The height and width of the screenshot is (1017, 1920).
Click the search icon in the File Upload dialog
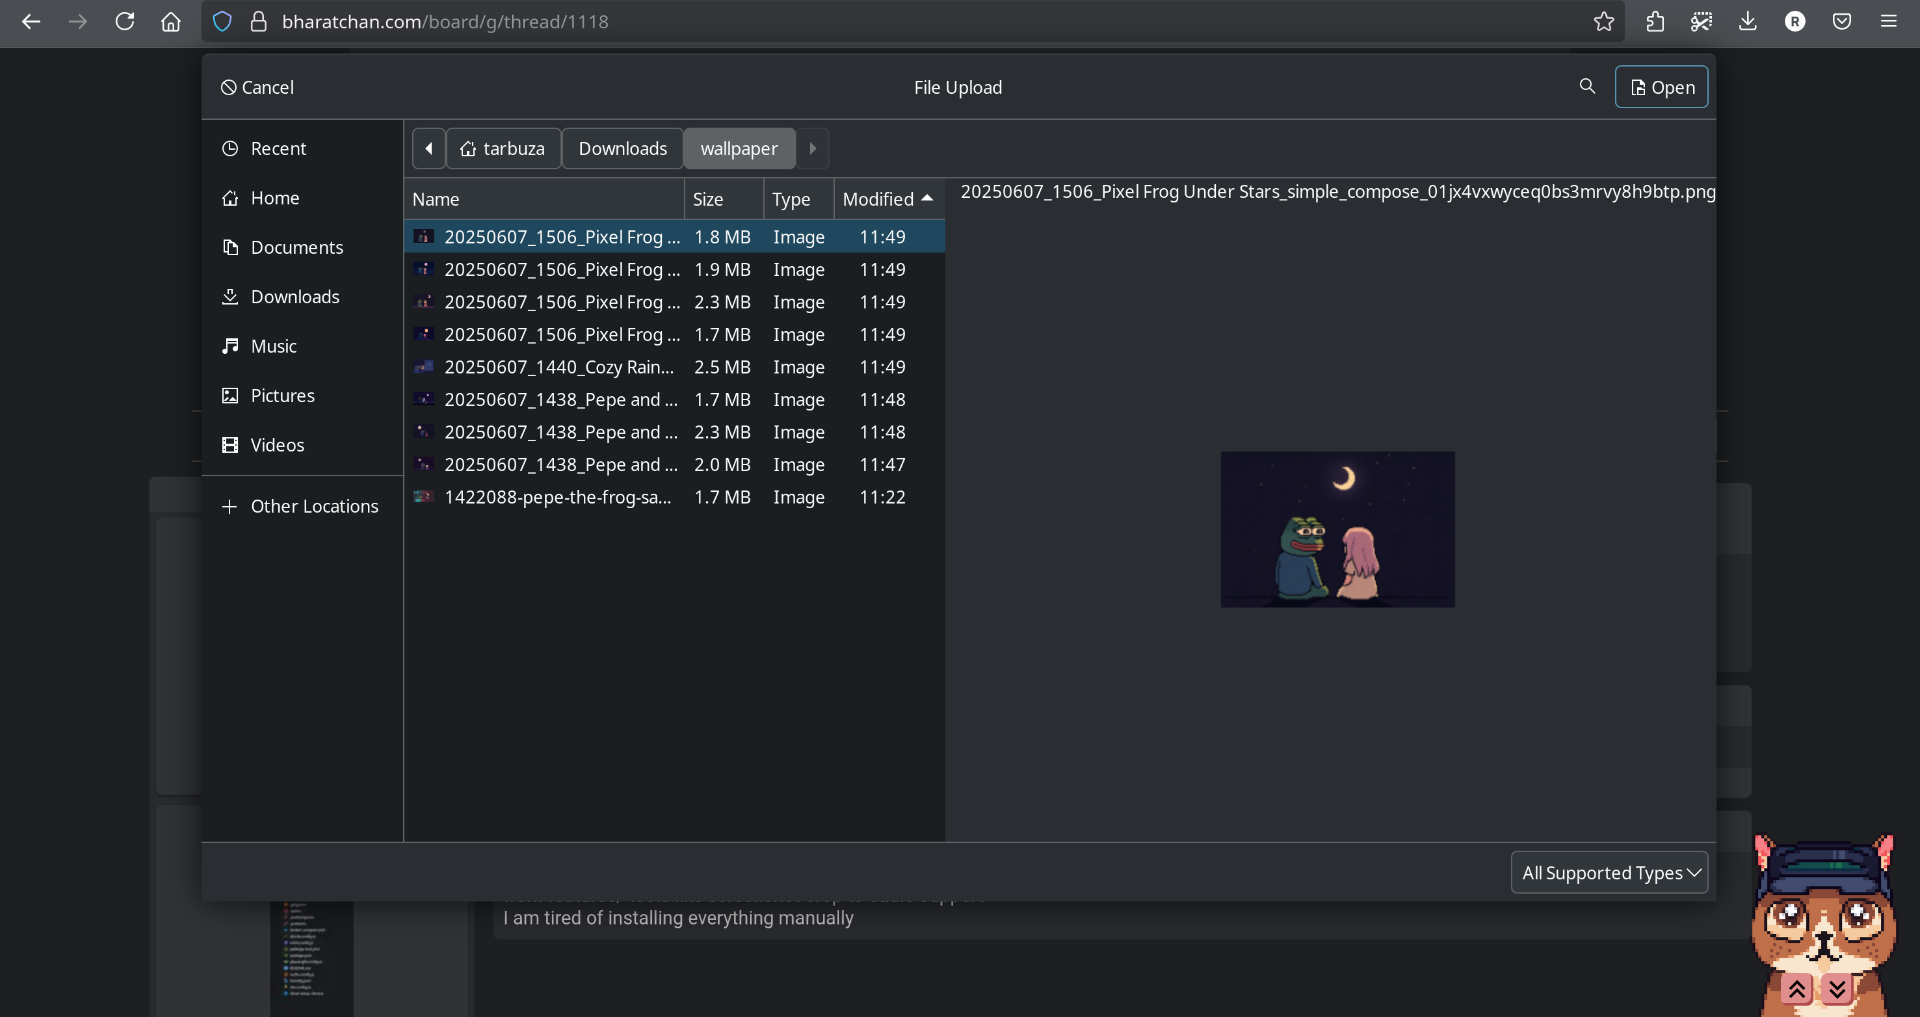(x=1587, y=87)
